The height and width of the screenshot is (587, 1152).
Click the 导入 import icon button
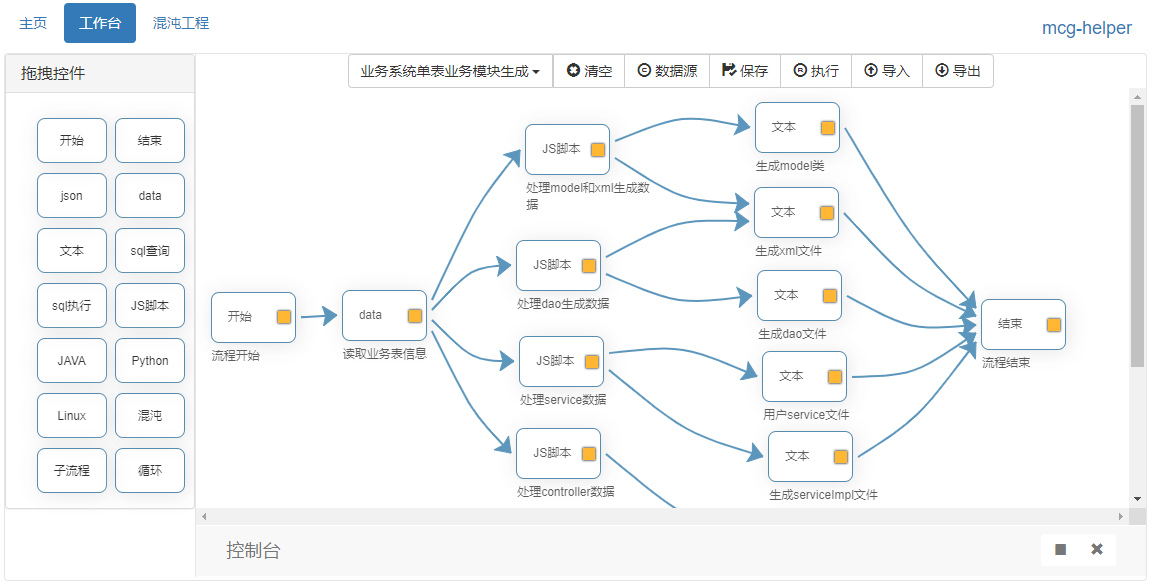pyautogui.click(x=886, y=71)
